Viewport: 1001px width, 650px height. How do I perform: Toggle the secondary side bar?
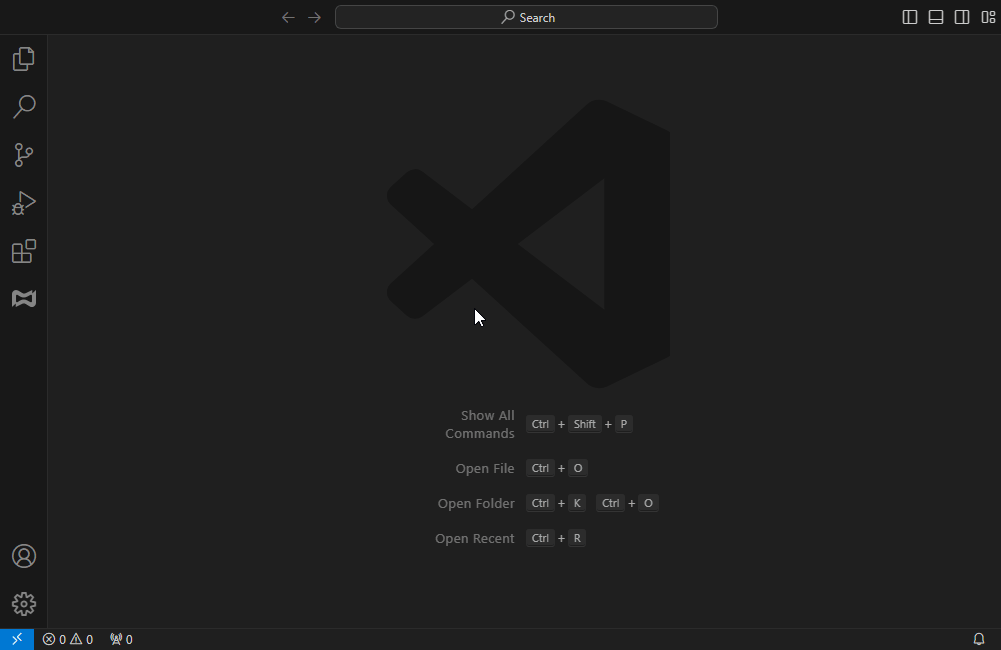click(962, 17)
